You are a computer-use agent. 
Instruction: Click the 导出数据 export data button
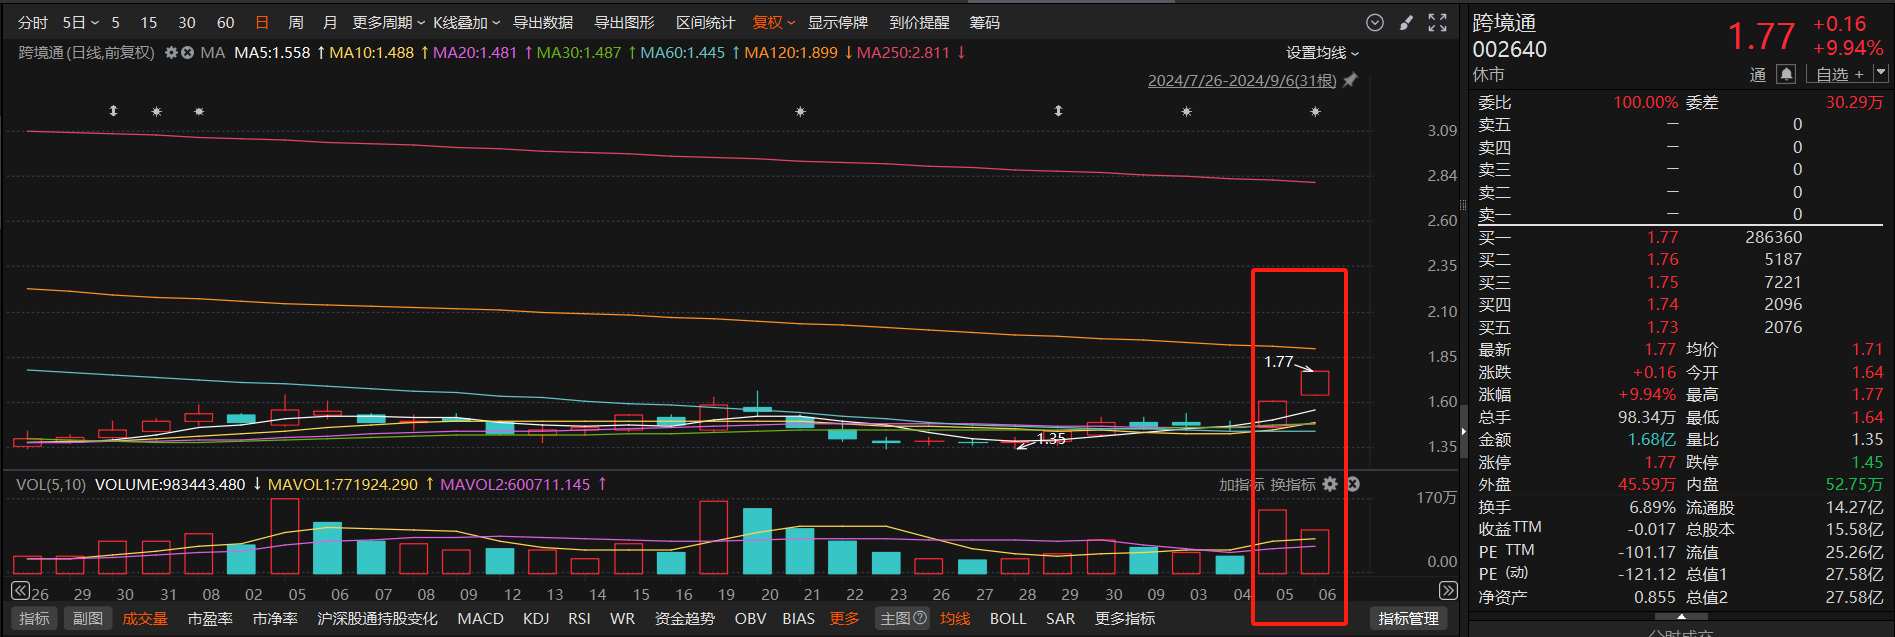coord(543,23)
